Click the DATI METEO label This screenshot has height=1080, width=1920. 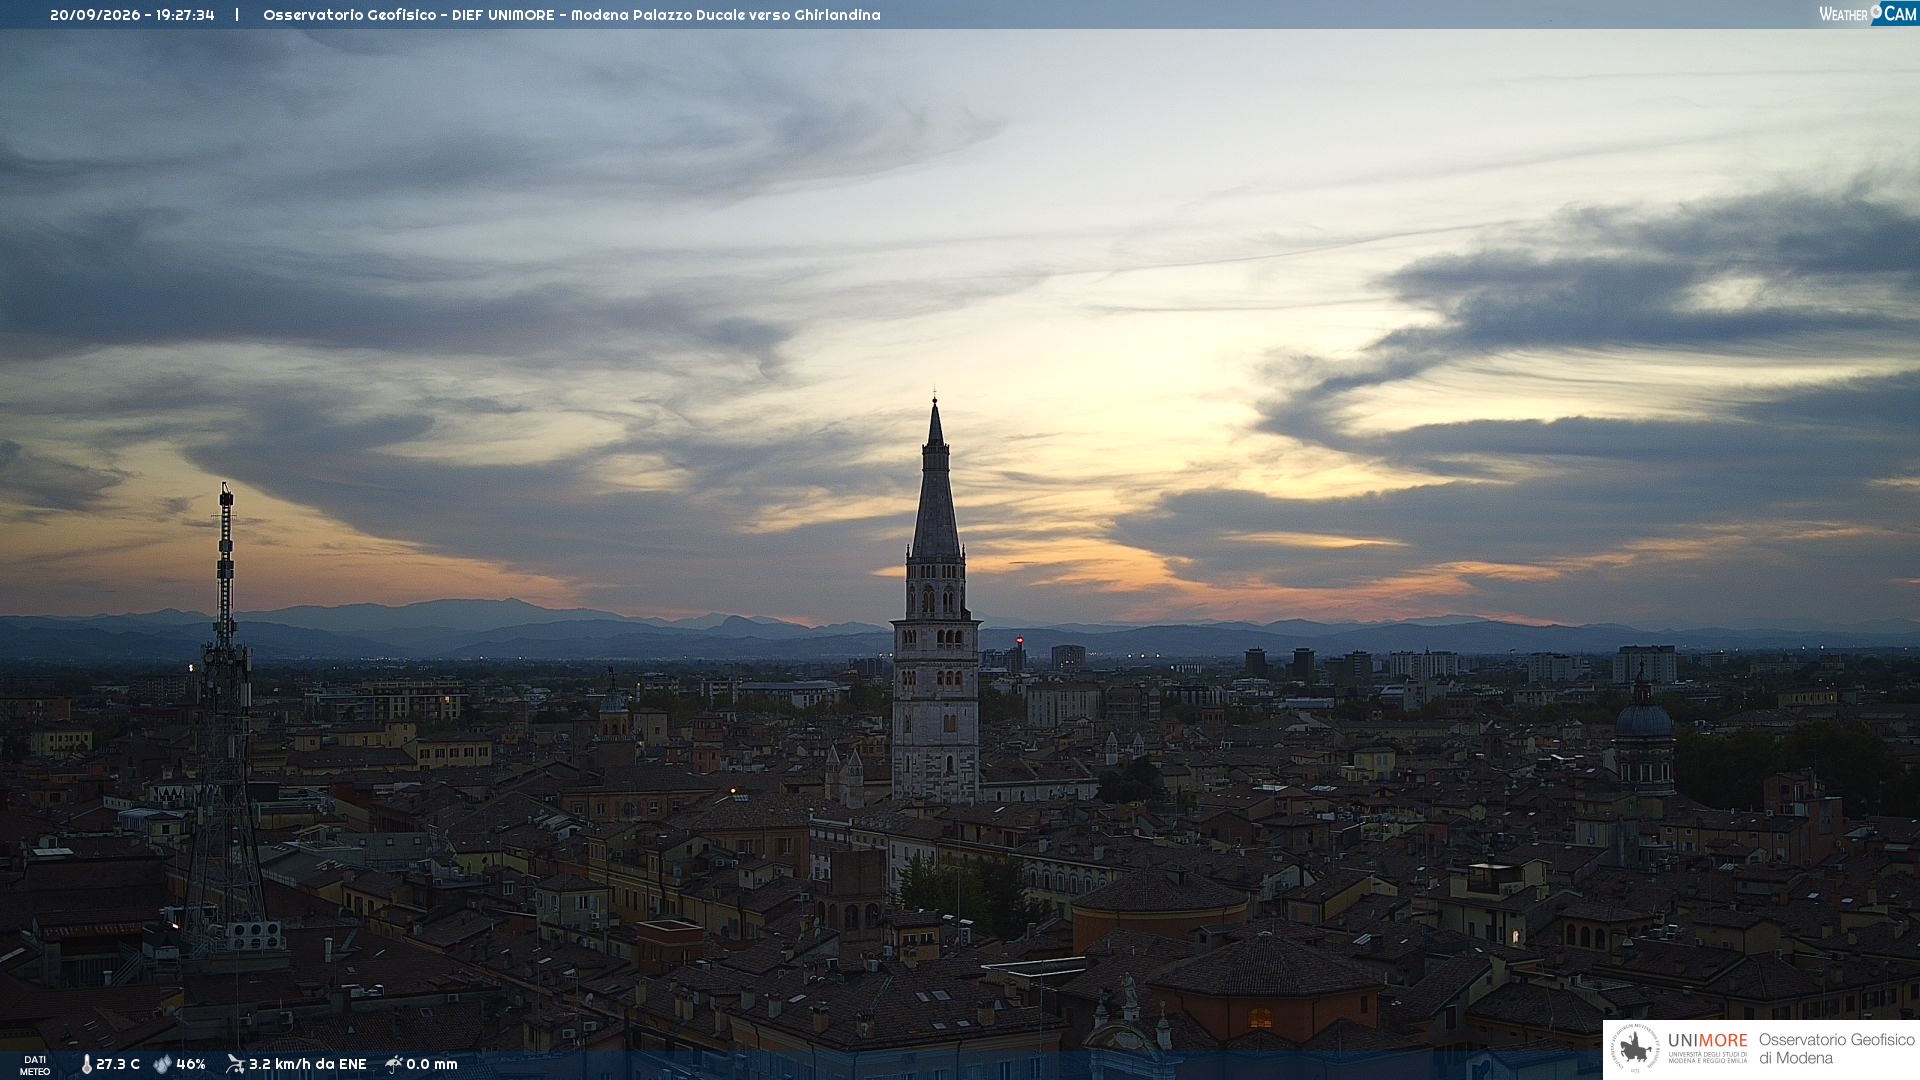click(35, 1065)
